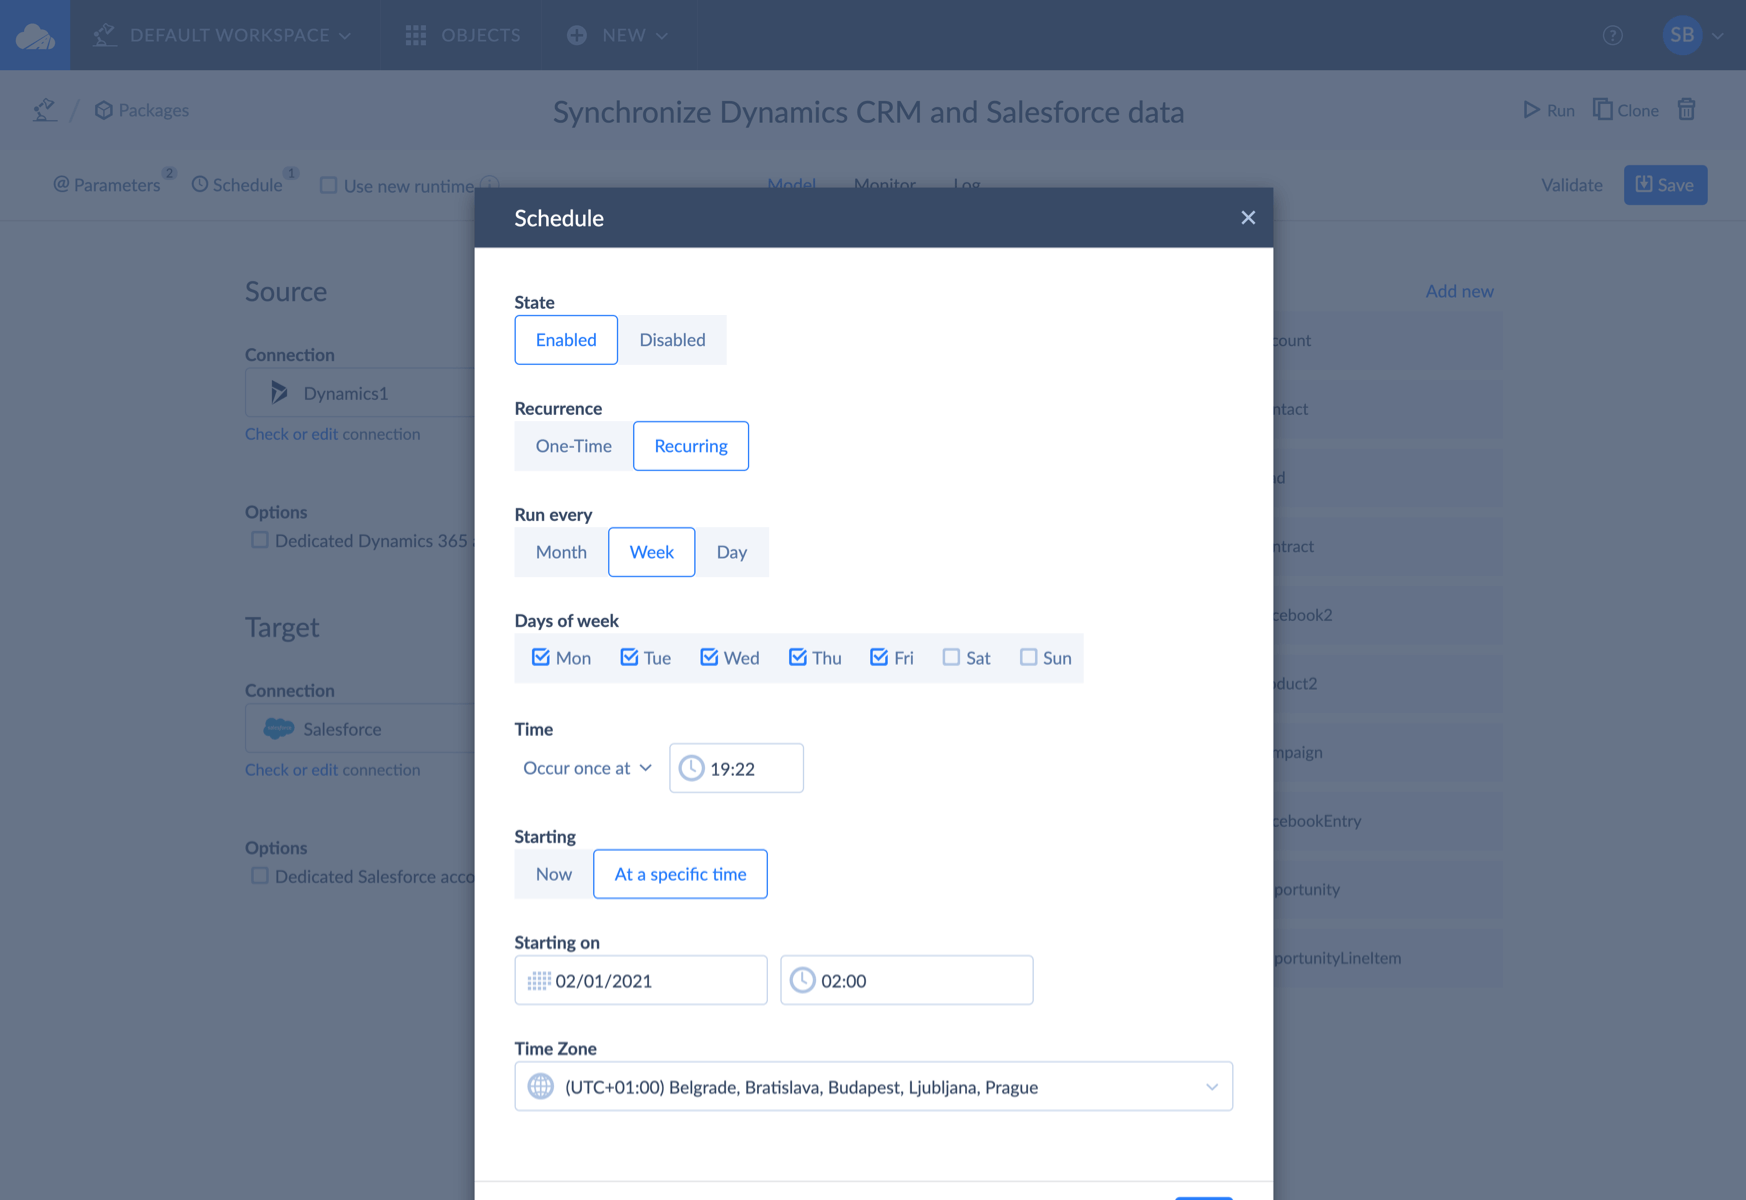Image resolution: width=1746 pixels, height=1200 pixels.
Task: Click the Objects grid icon in top bar
Action: click(x=416, y=34)
